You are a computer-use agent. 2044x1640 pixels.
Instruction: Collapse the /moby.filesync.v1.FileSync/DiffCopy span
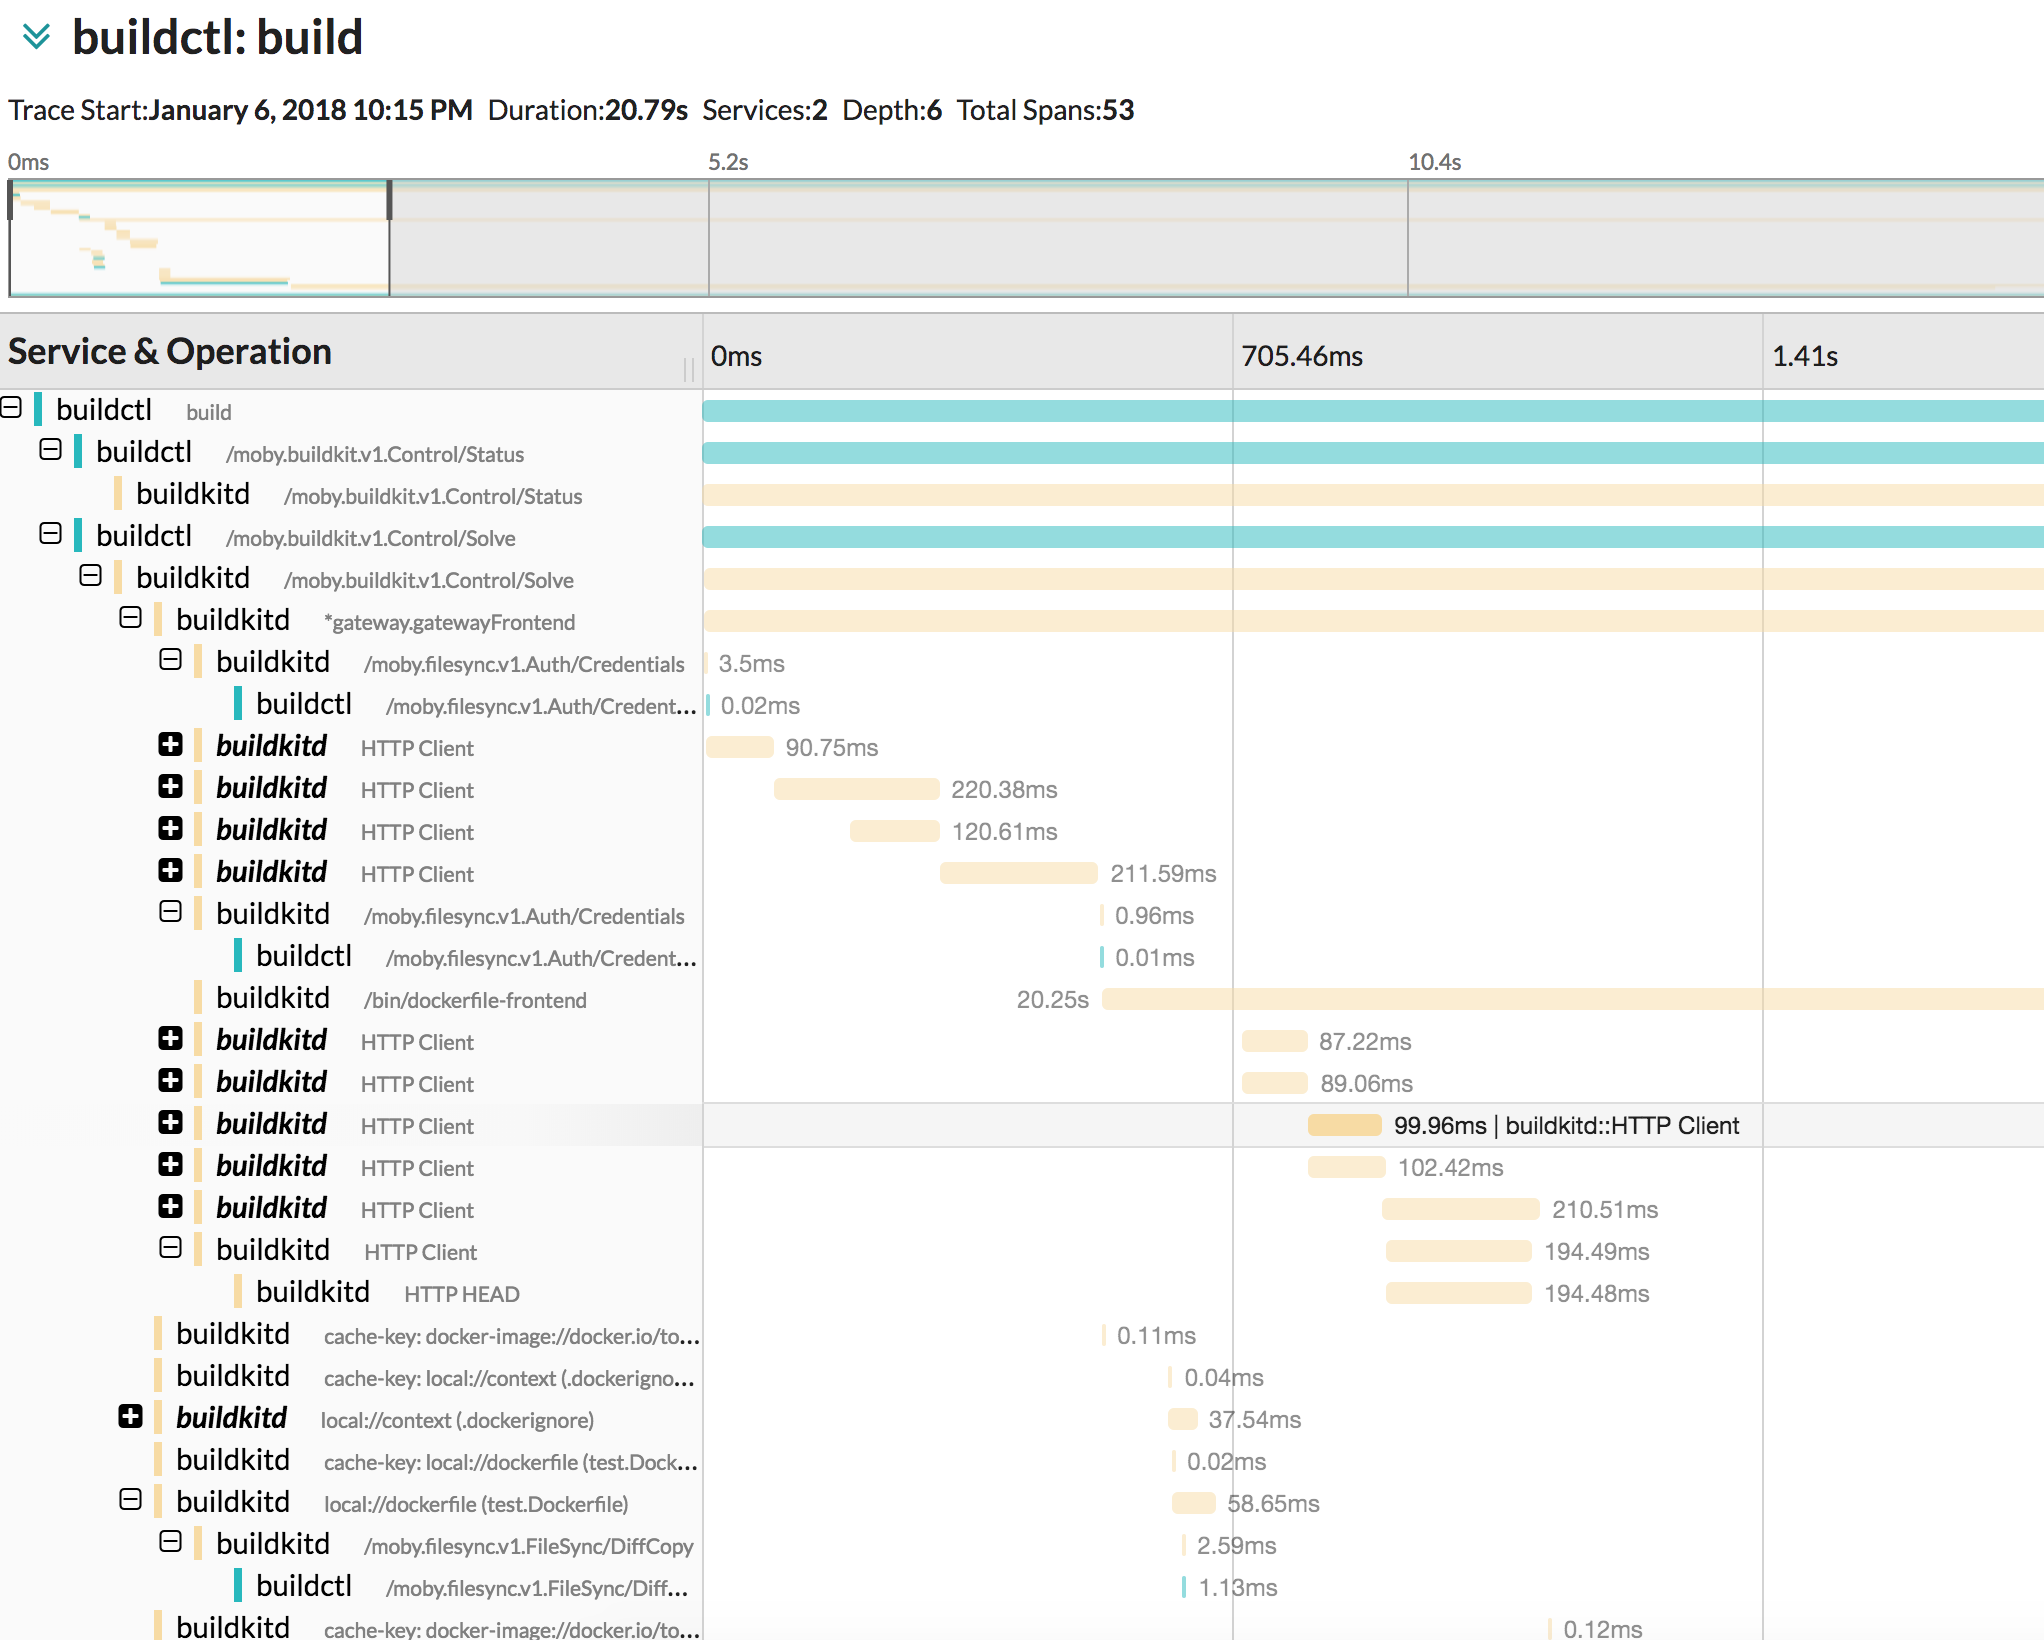[x=171, y=1544]
